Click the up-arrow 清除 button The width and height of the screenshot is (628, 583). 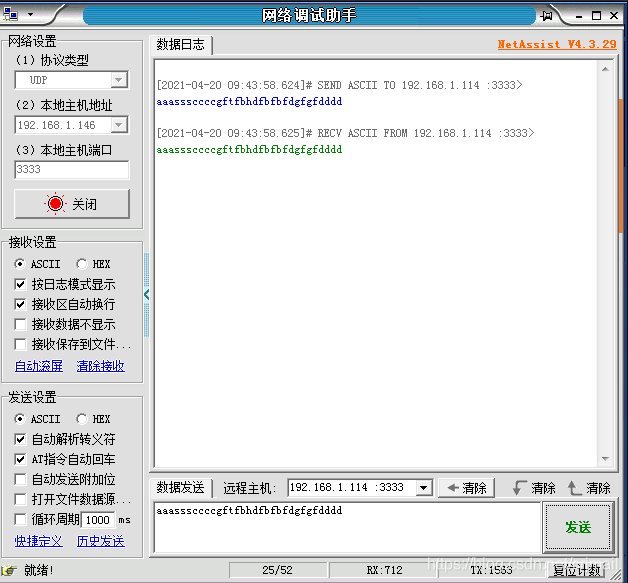(589, 488)
